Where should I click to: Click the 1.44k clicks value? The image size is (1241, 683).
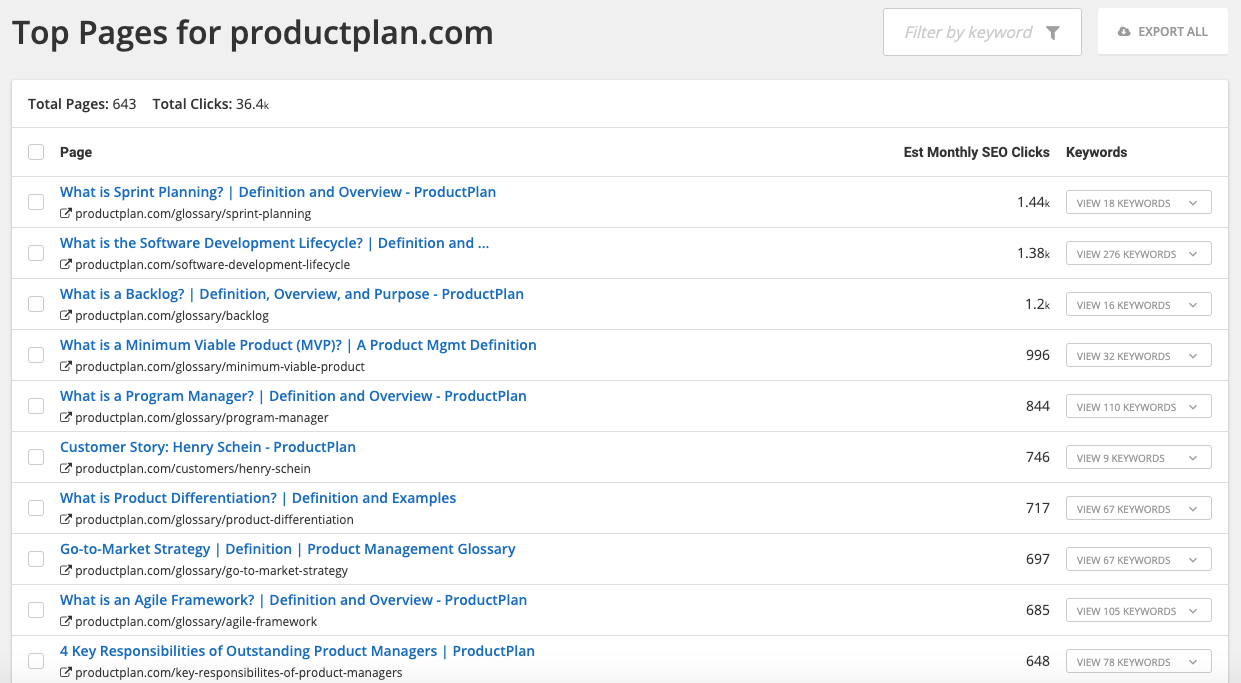coord(1033,202)
